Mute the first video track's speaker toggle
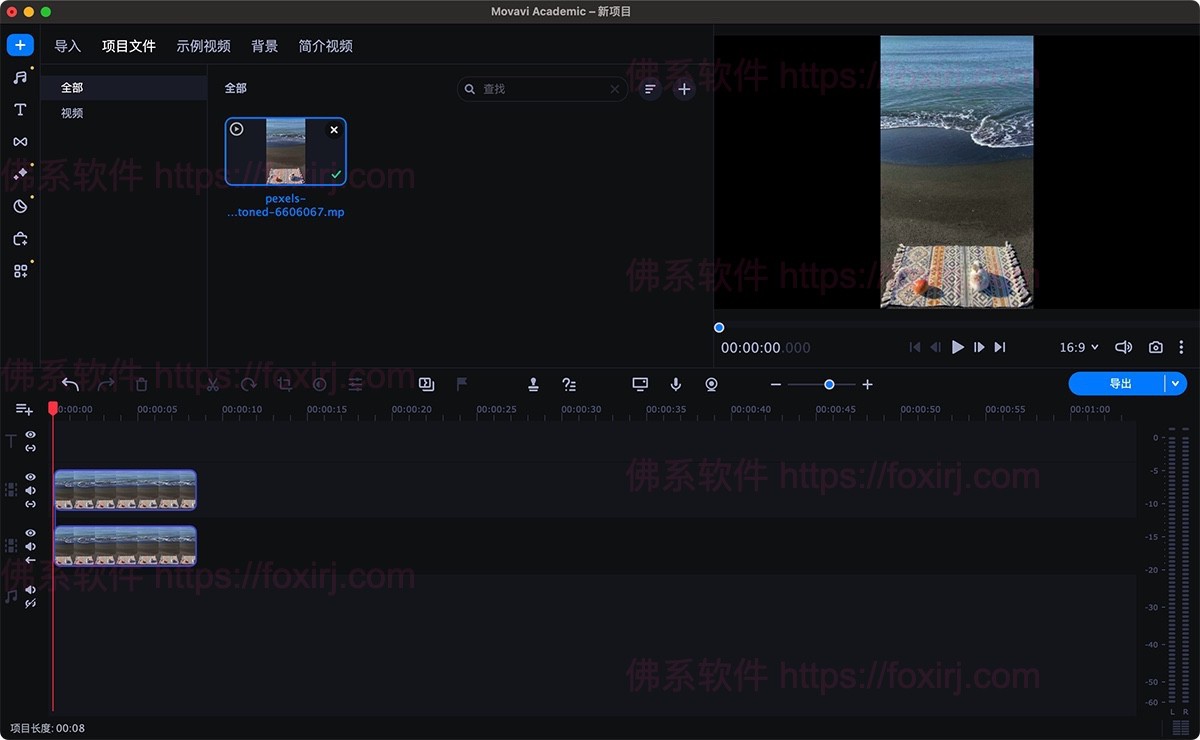The height and width of the screenshot is (740, 1200). pyautogui.click(x=29, y=490)
